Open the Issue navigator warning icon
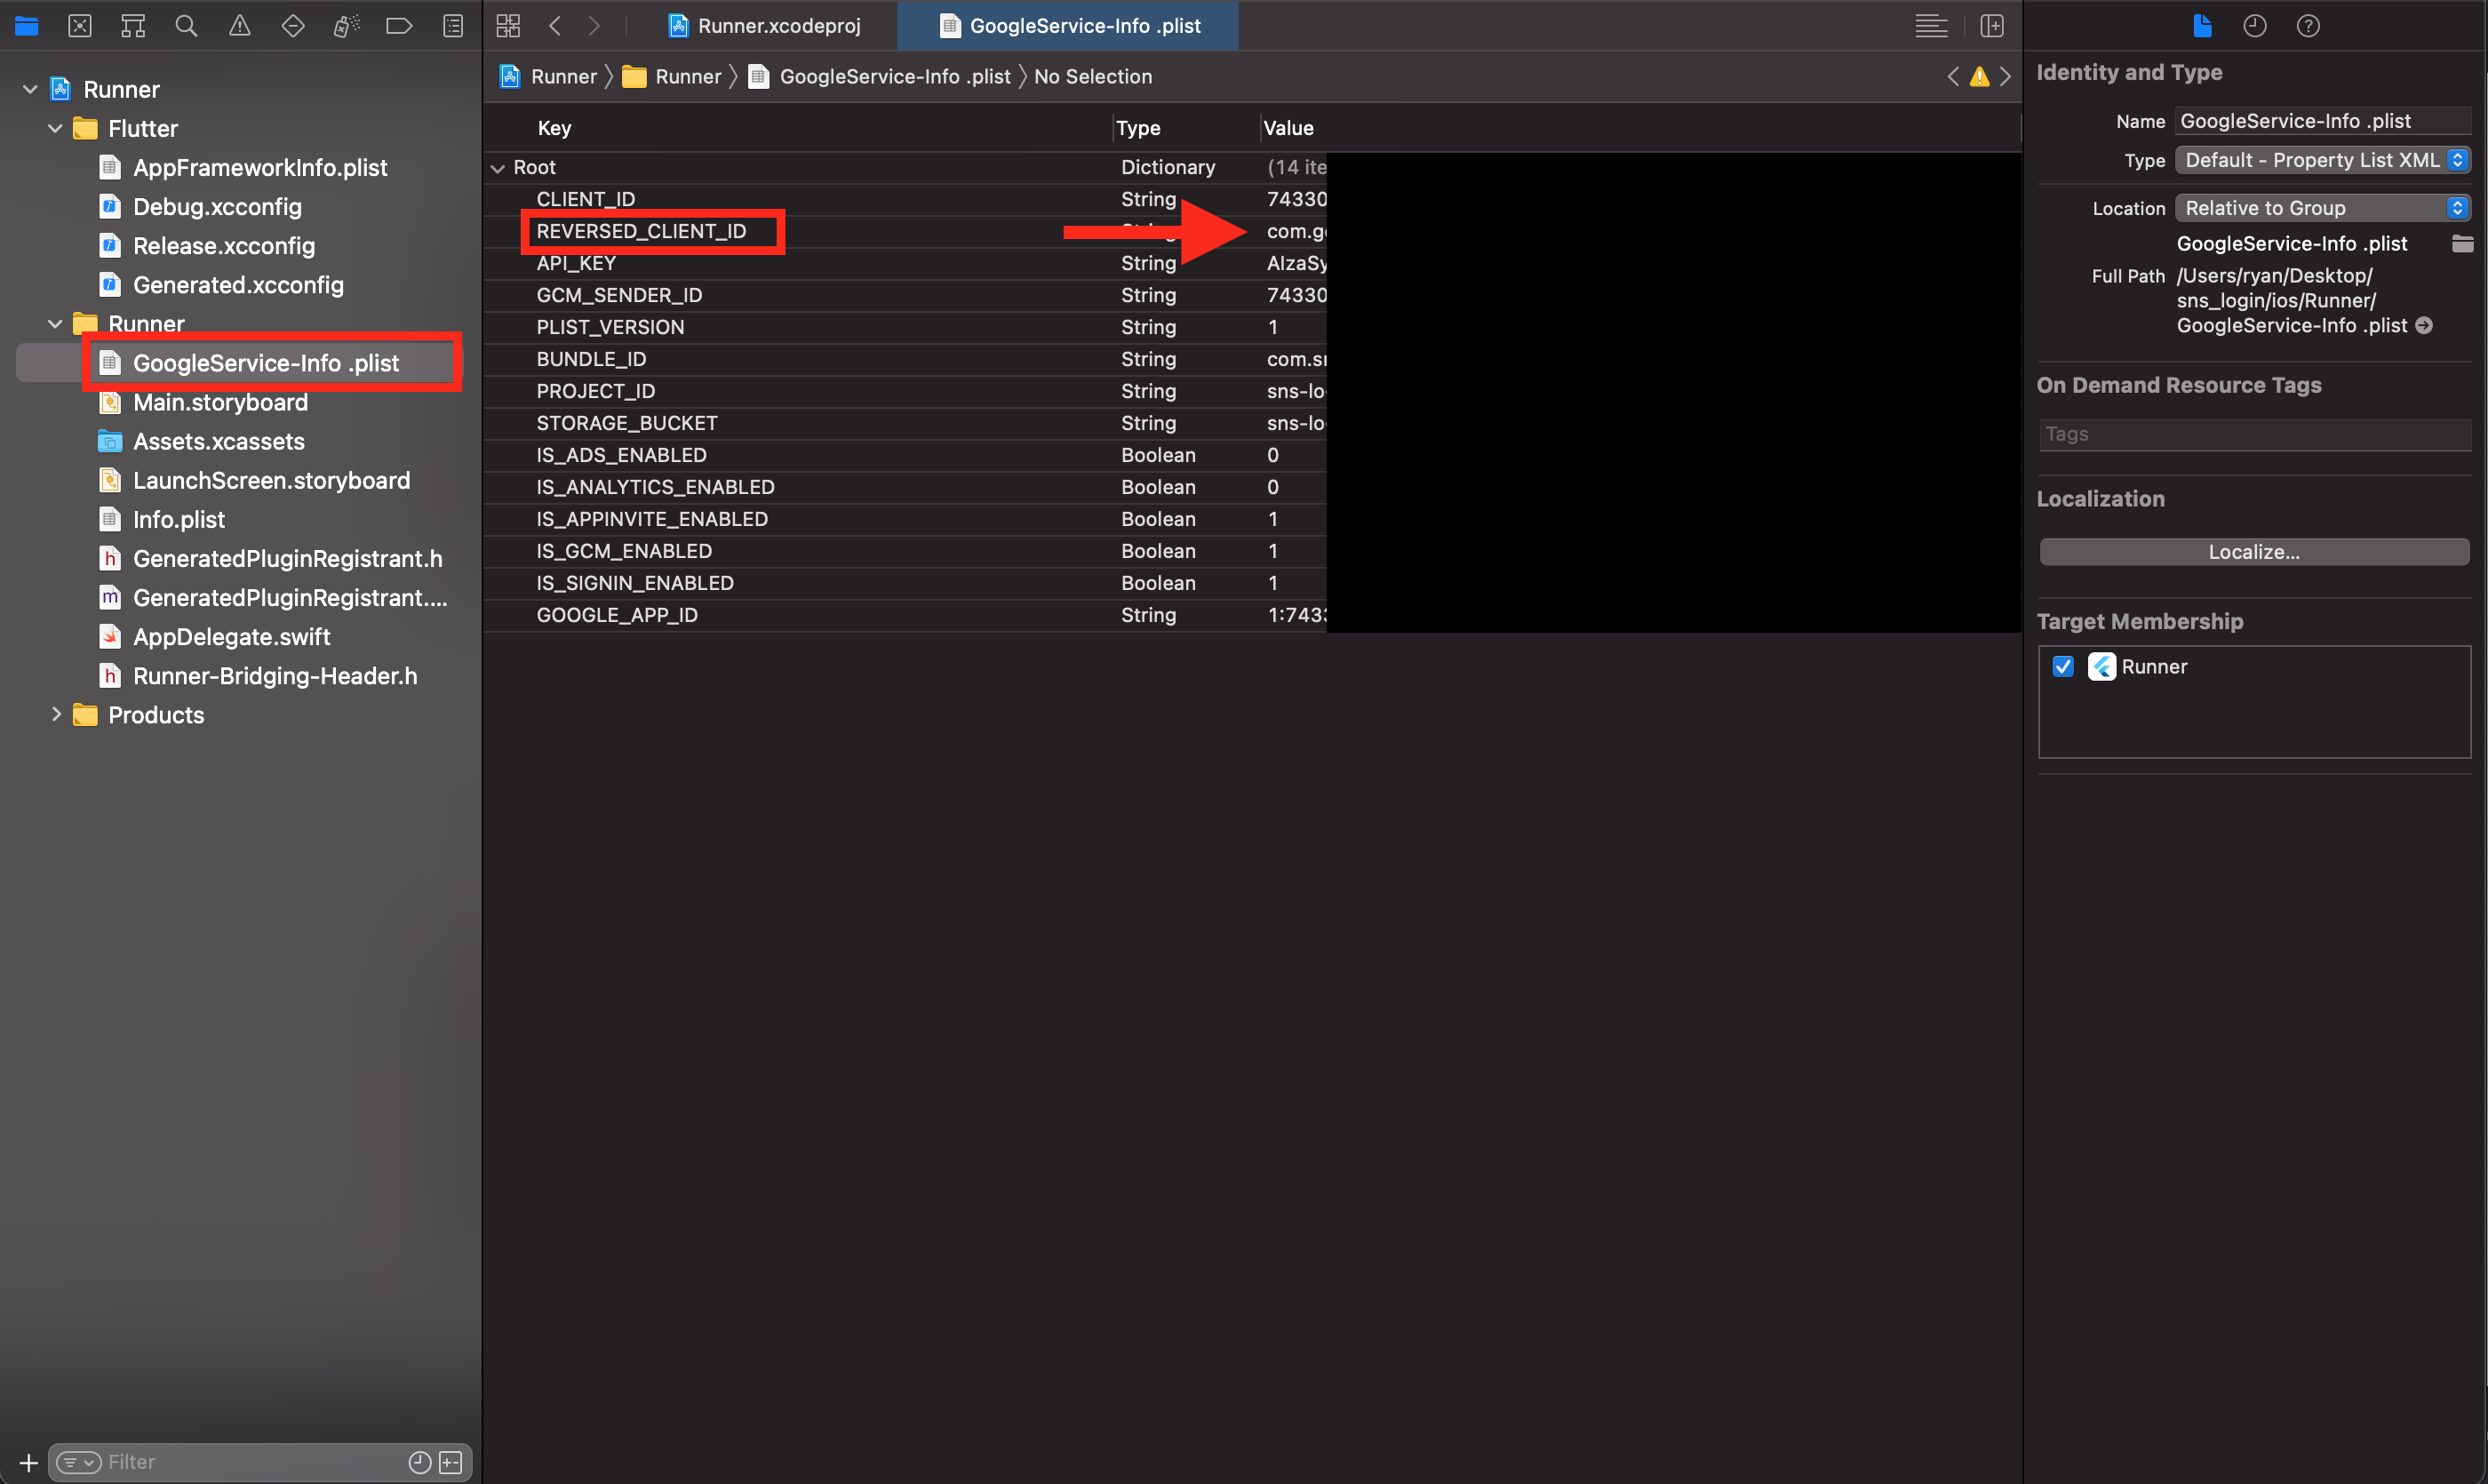This screenshot has width=2488, height=1484. [x=239, y=26]
